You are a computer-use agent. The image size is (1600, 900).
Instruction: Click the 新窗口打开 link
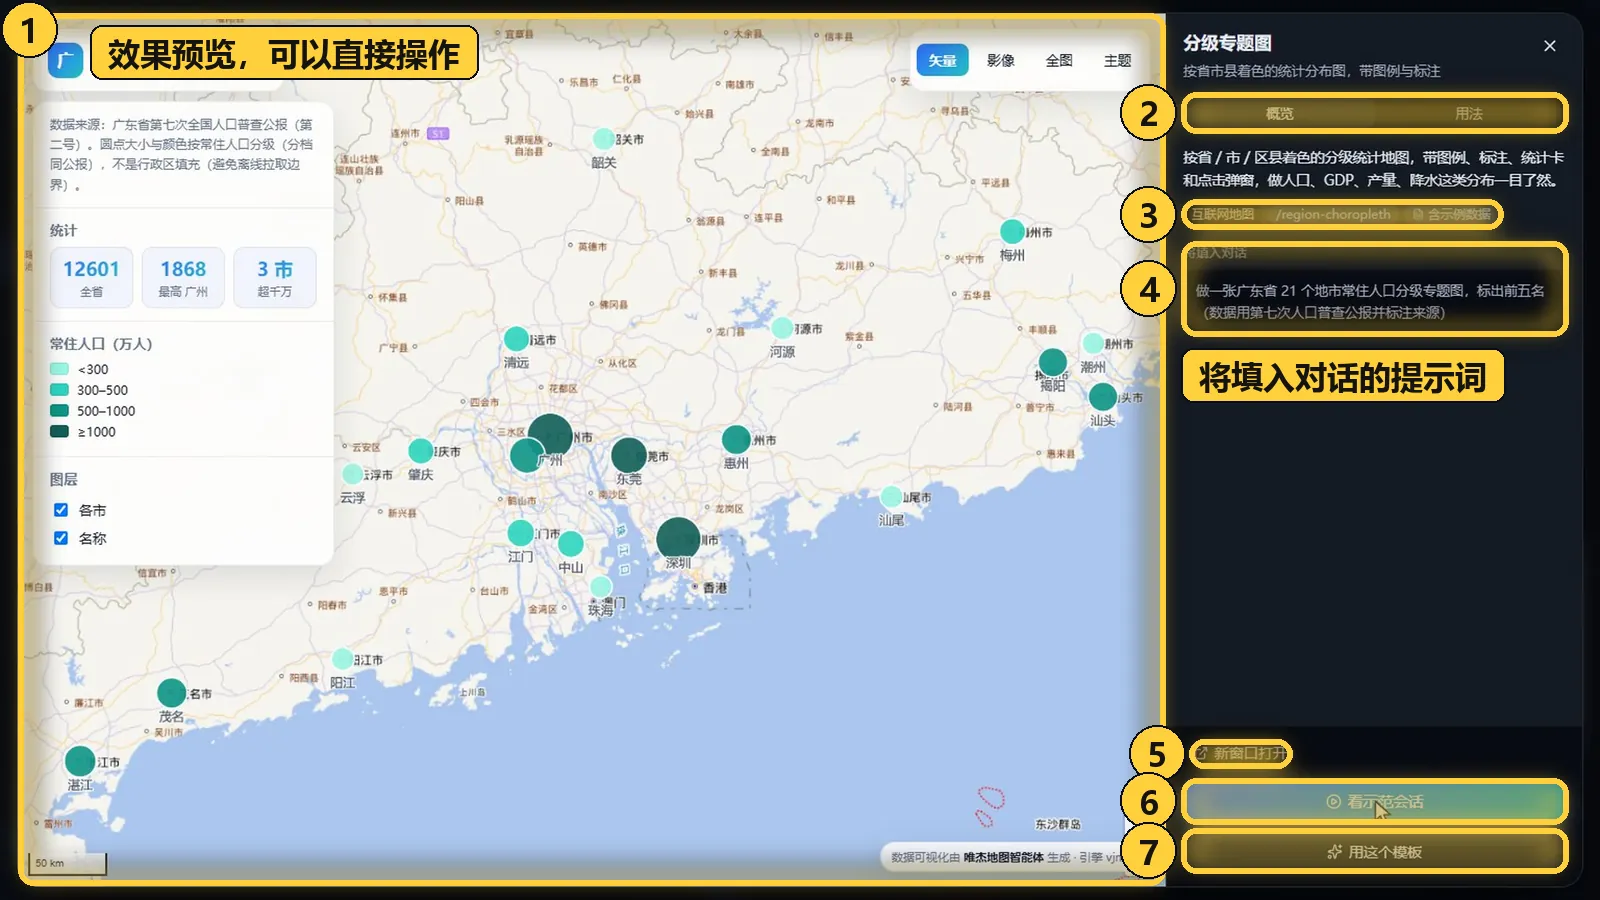pyautogui.click(x=1240, y=753)
